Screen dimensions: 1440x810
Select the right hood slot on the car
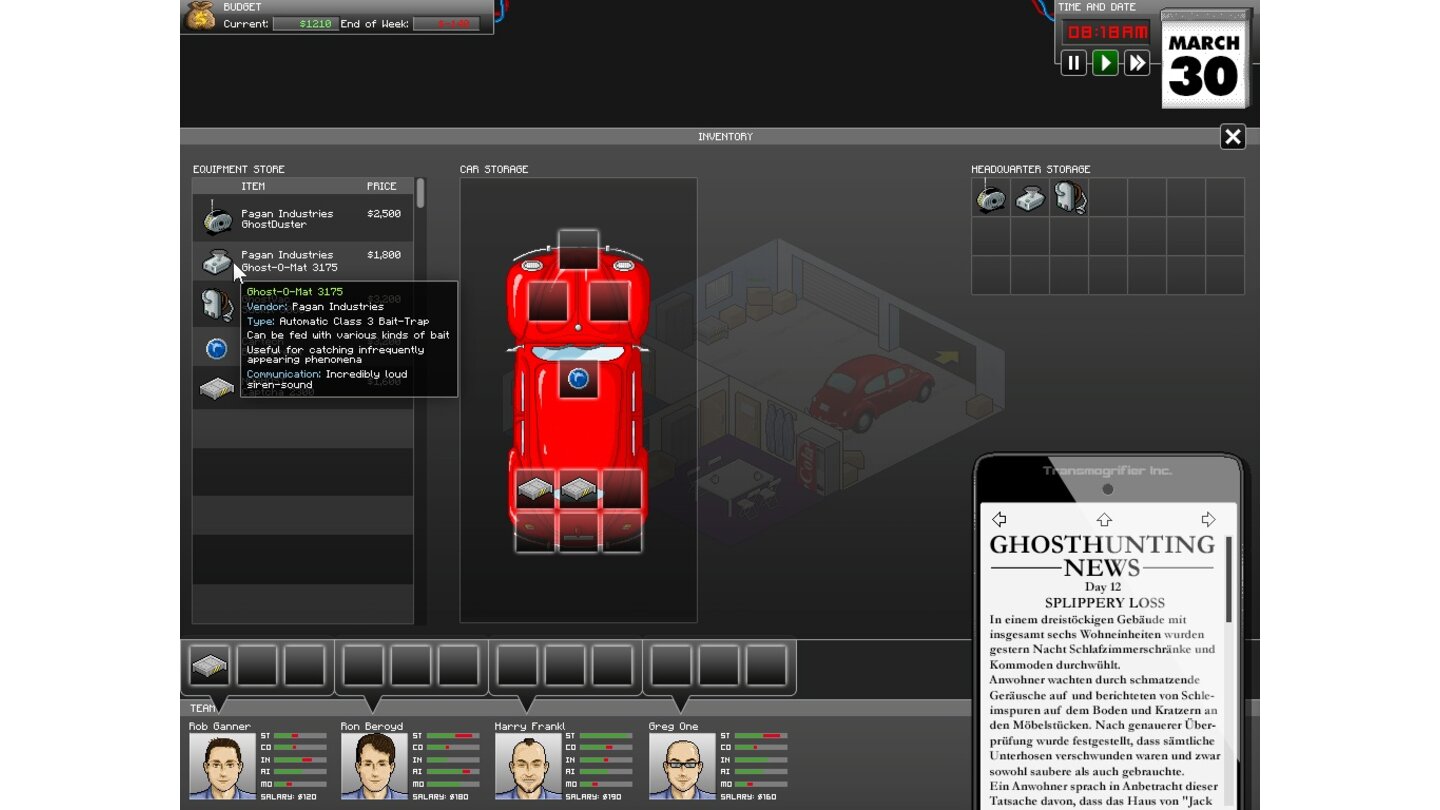[609, 301]
